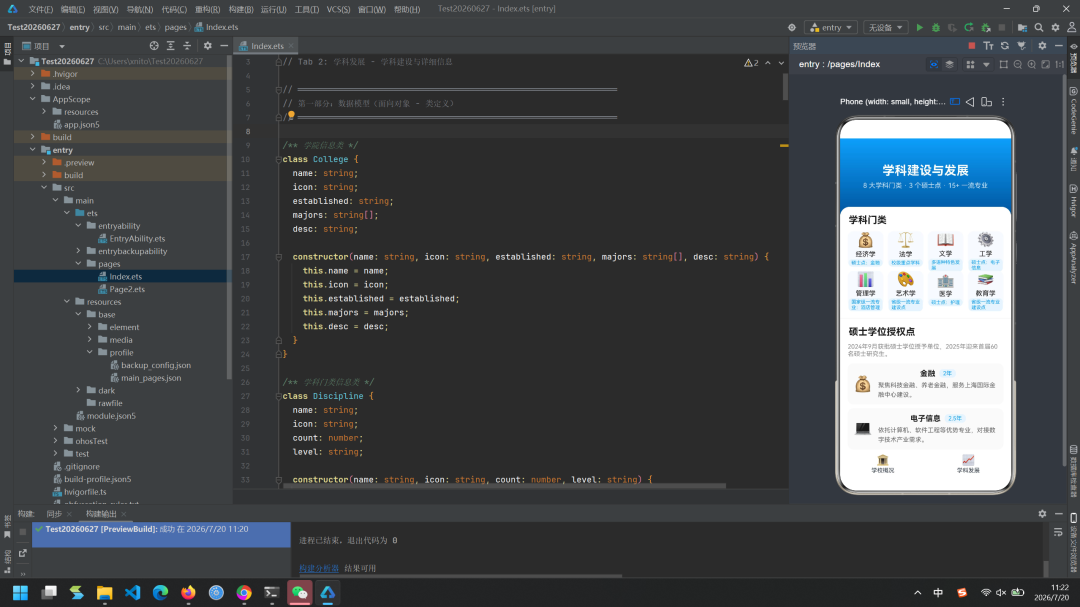The image size is (1080, 607).
Task: Rotate the phone preview with back triangle icon
Action: [970, 102]
